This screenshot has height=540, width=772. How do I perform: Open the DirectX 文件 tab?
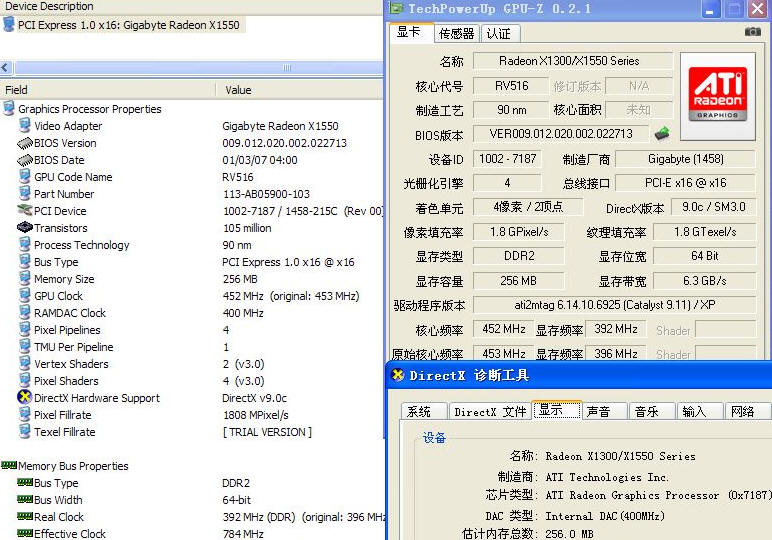click(490, 412)
